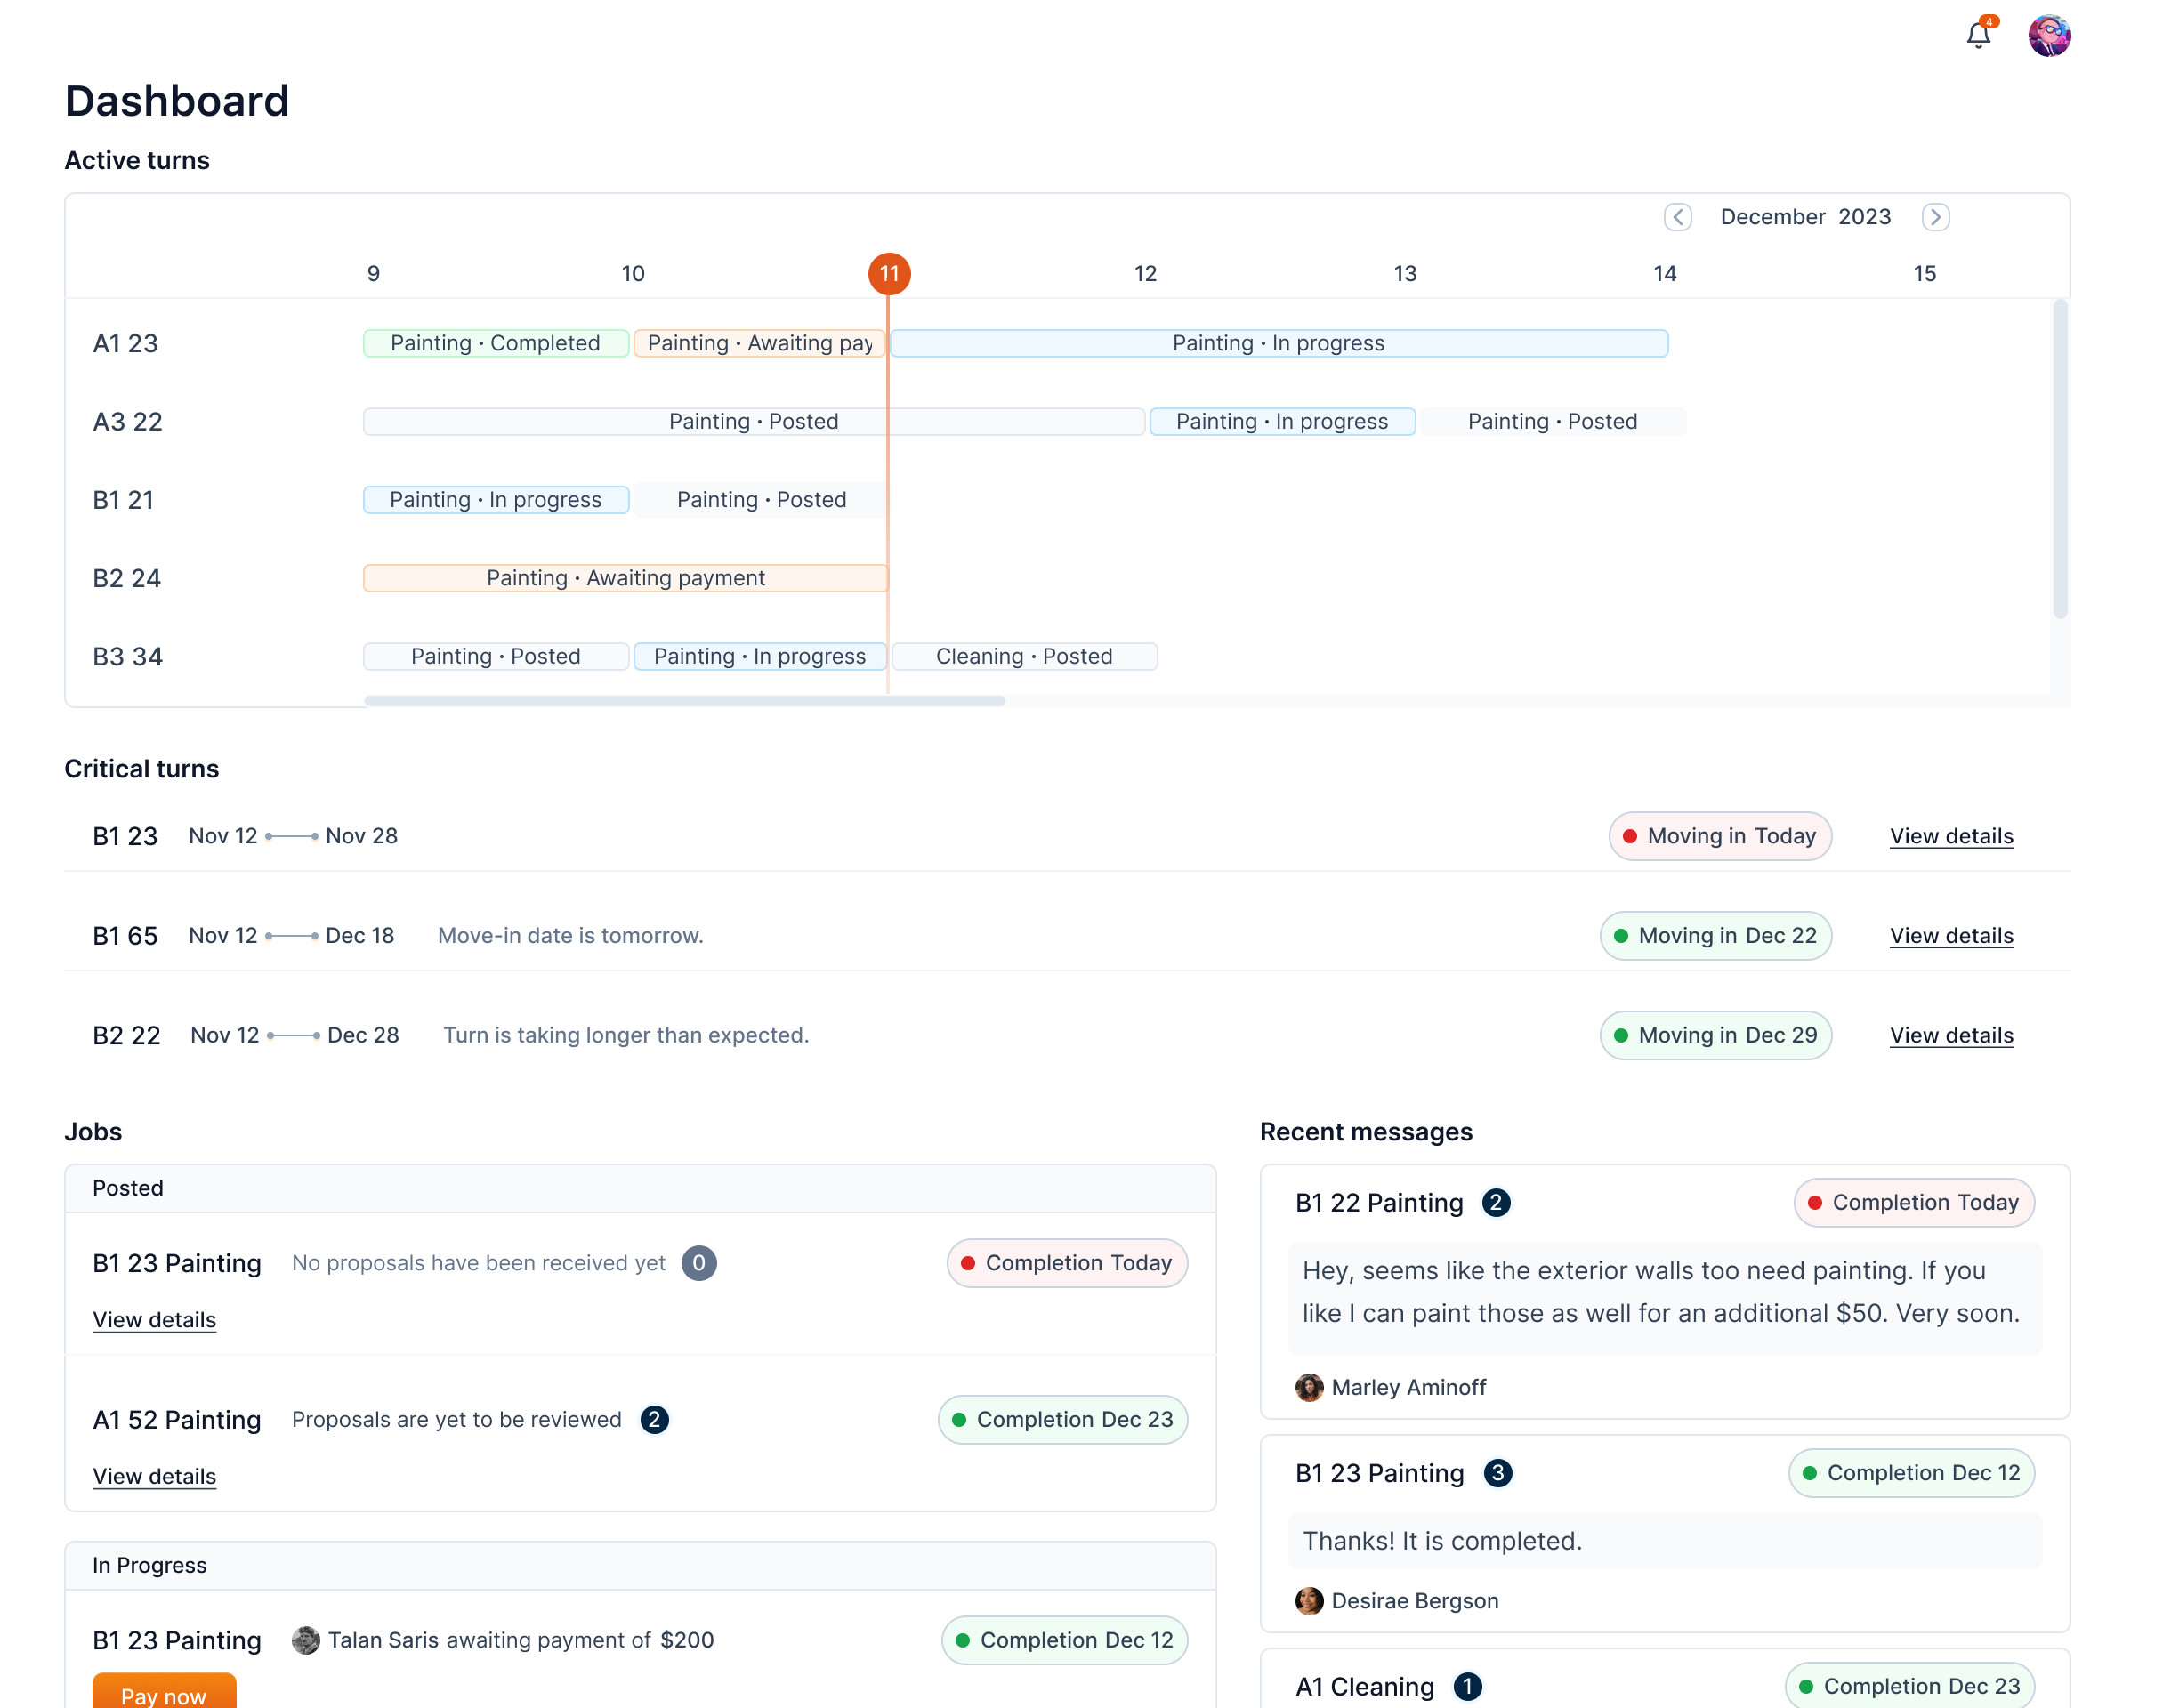View details for critical turn B1 23
This screenshot has height=1708, width=2171.
[x=1950, y=835]
